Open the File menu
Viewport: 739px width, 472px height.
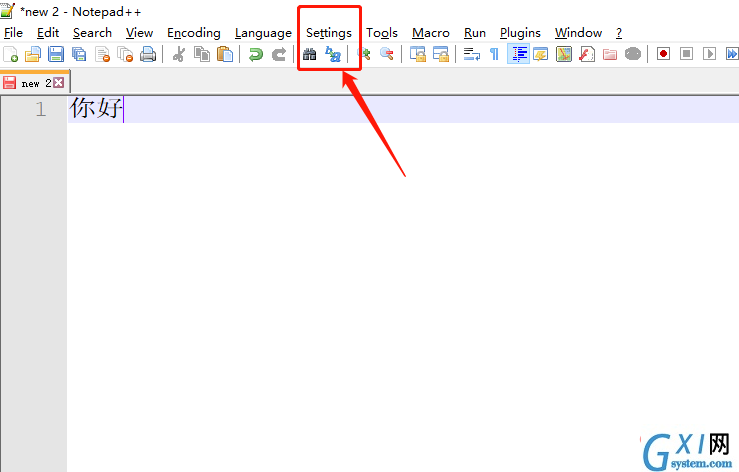point(13,33)
